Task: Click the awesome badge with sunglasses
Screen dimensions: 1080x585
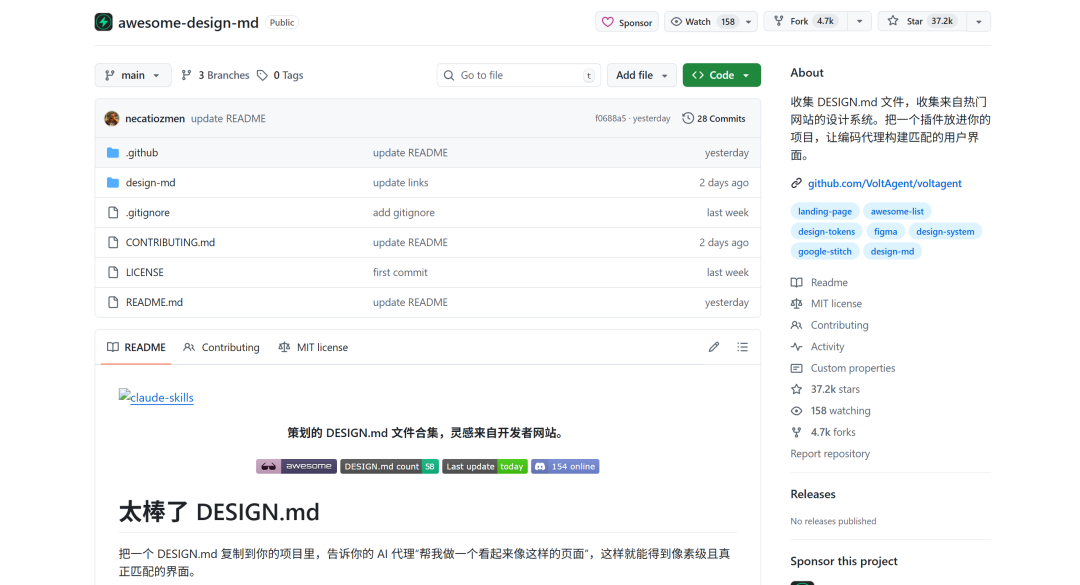Action: [296, 466]
